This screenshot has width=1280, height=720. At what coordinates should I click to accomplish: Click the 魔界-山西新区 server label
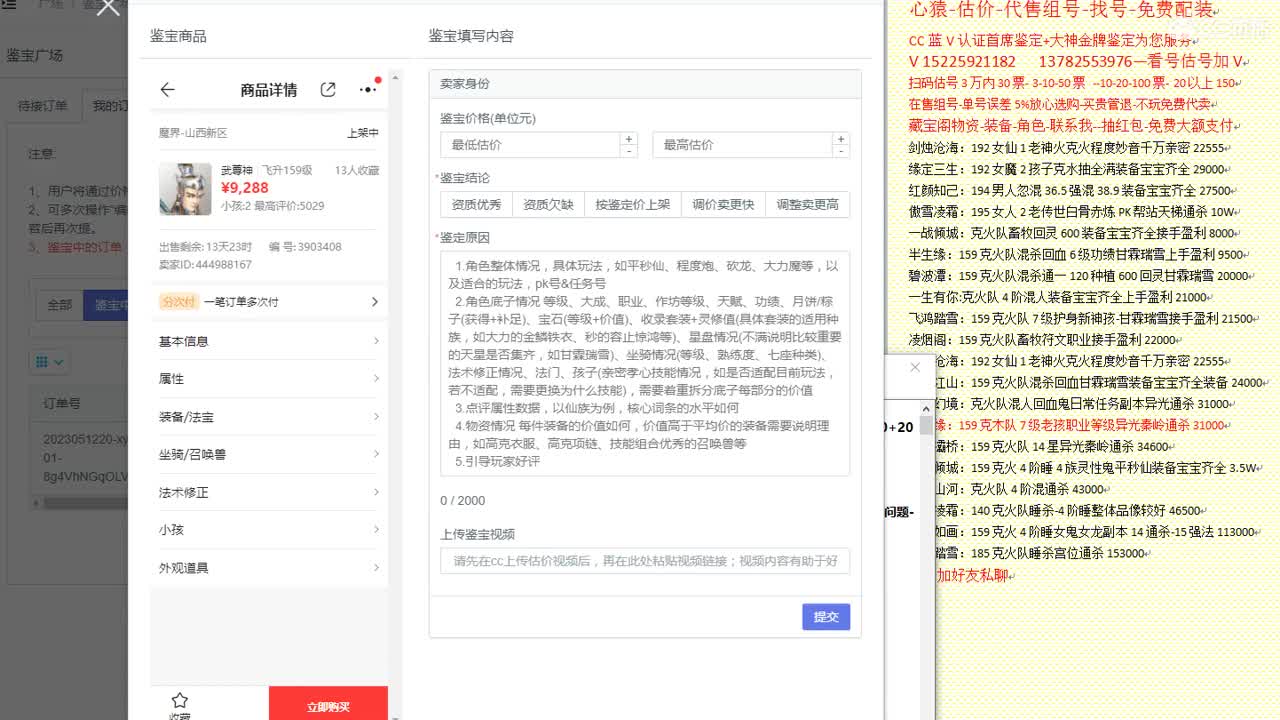pyautogui.click(x=193, y=133)
